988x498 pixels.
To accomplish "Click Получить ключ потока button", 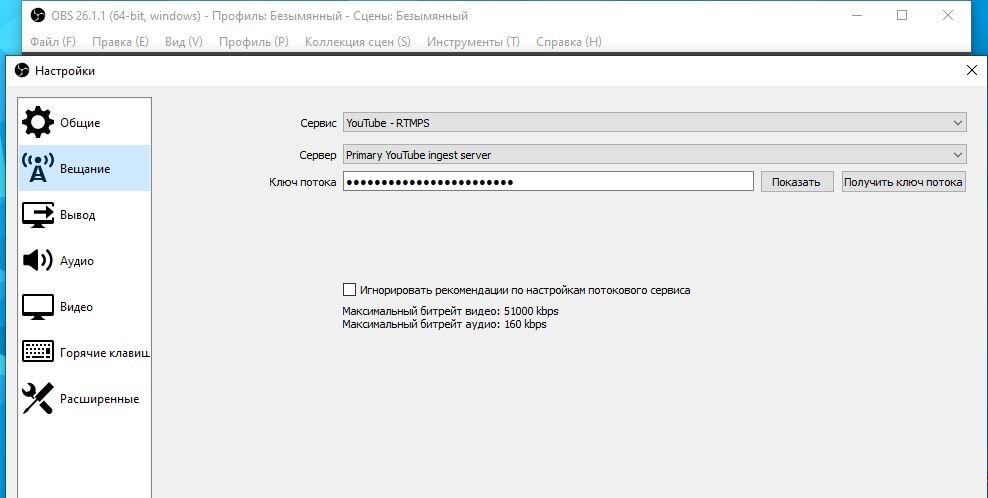I will click(904, 182).
